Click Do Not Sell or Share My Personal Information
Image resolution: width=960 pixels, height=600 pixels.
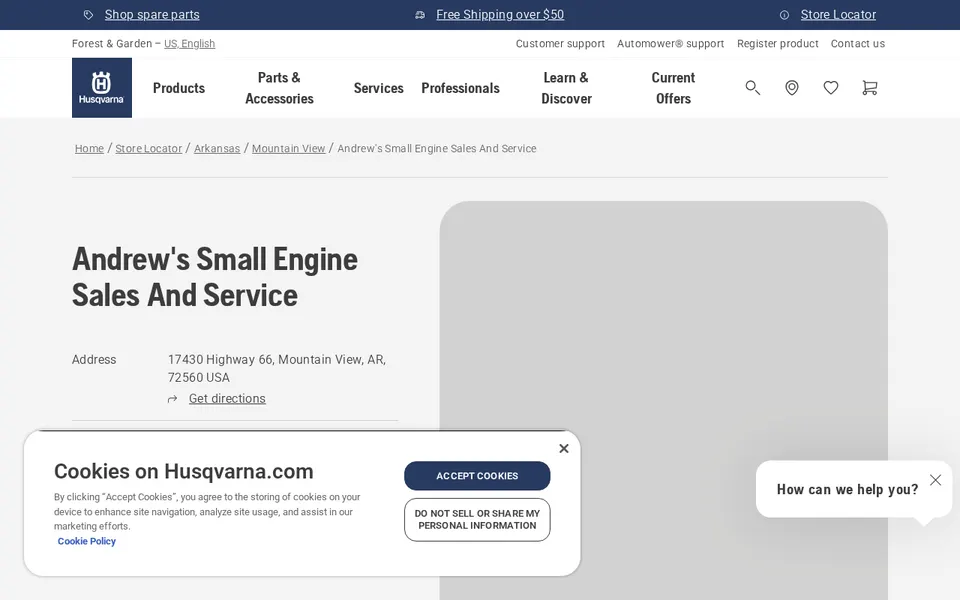click(x=477, y=520)
